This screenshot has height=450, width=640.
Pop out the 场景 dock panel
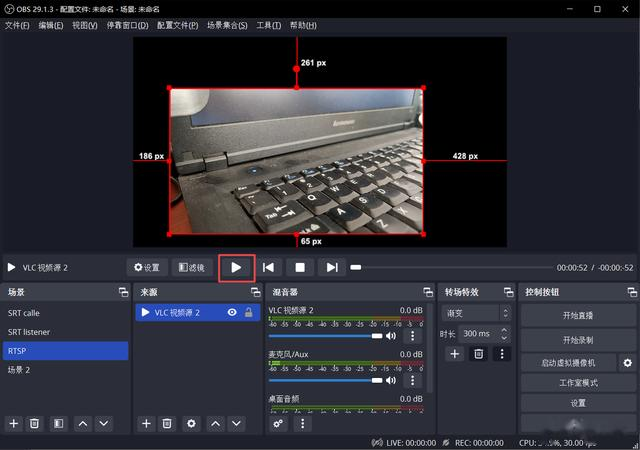coord(123,292)
